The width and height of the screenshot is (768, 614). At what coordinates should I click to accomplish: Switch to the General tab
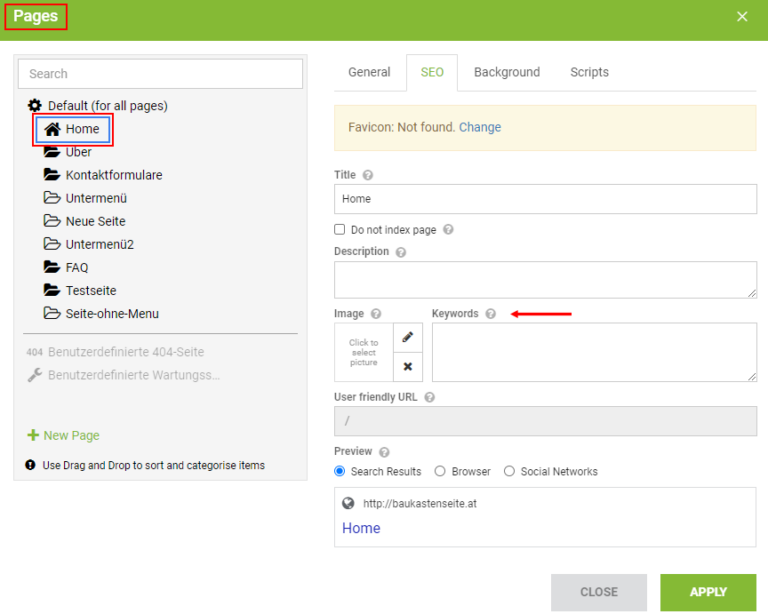(369, 72)
